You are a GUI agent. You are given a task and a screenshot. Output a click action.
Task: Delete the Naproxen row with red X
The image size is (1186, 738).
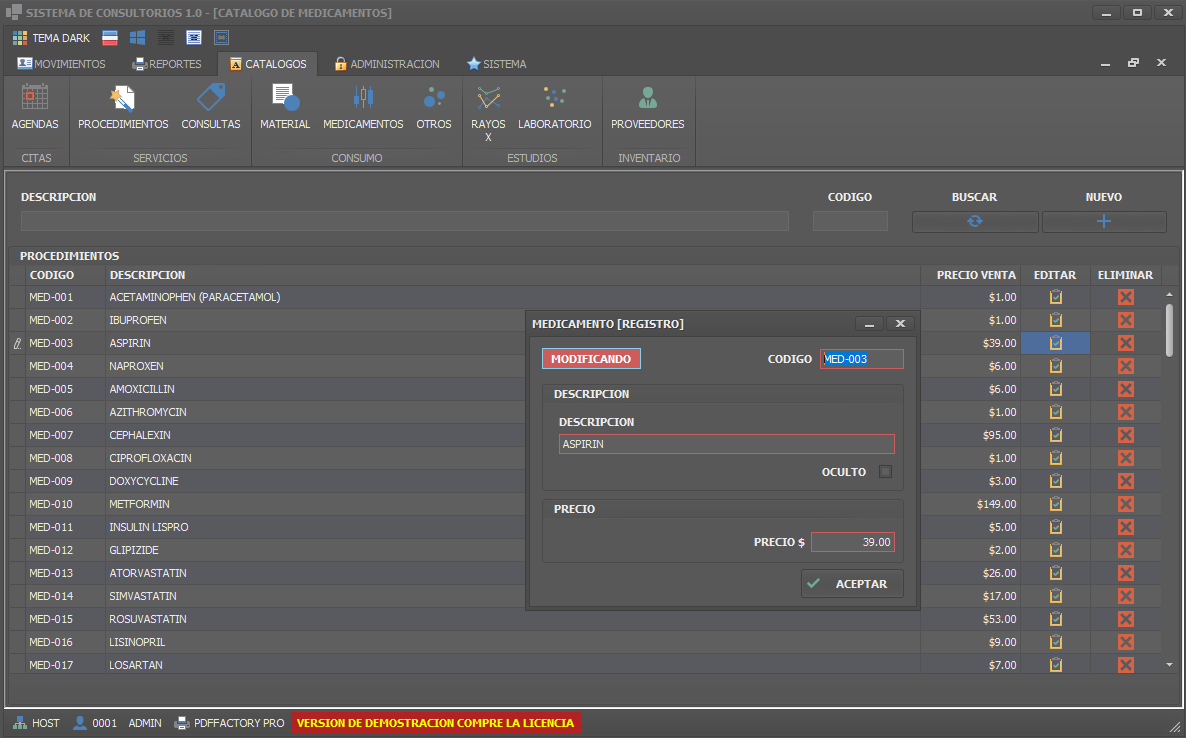tap(1125, 366)
